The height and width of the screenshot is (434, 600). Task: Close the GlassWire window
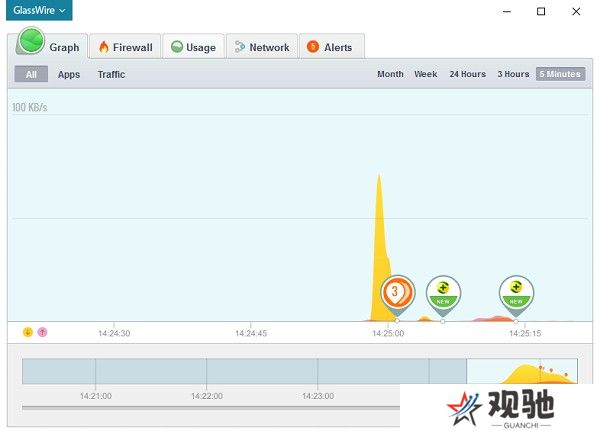pyautogui.click(x=576, y=11)
